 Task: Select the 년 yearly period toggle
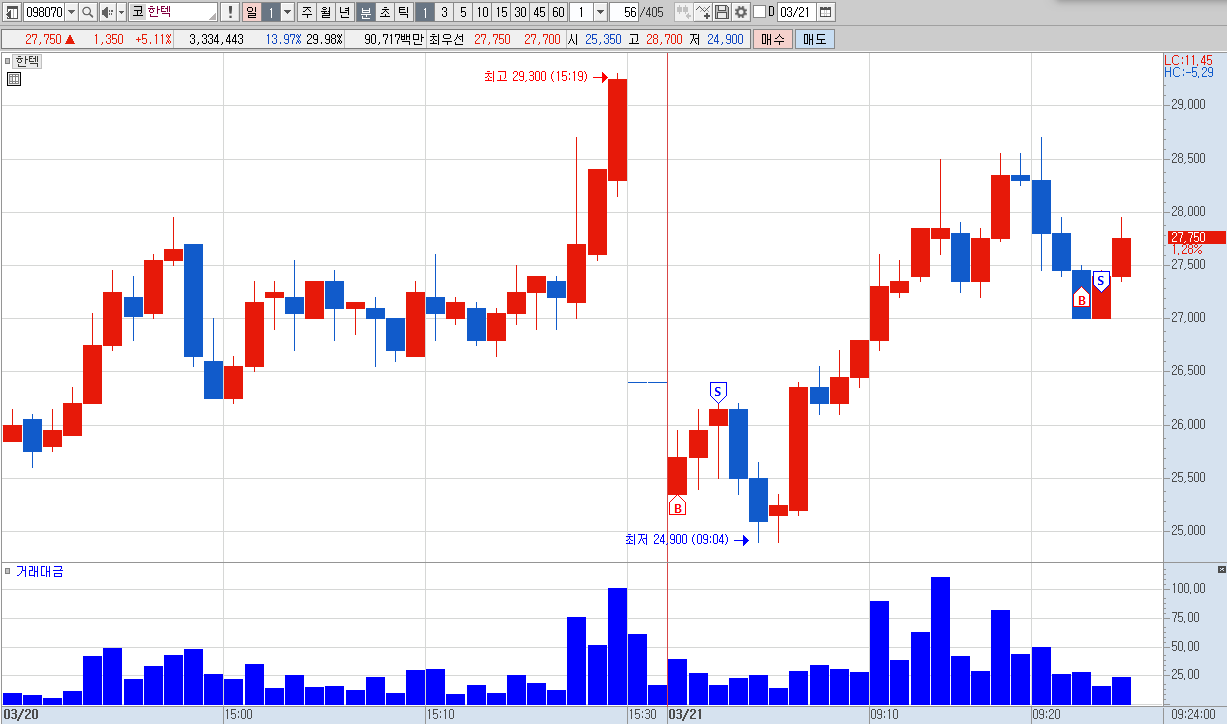(344, 12)
